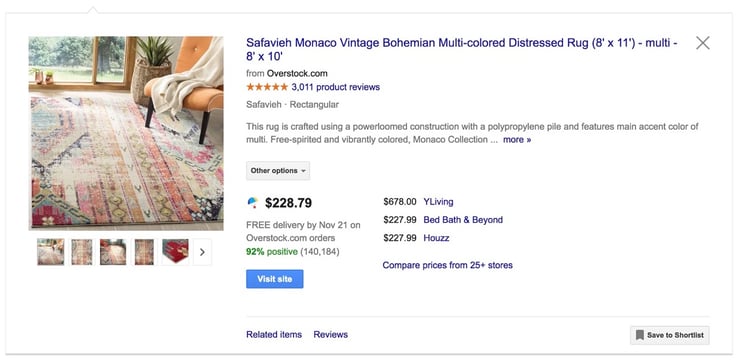This screenshot has width=740, height=361.
Task: Select the second rug thumbnail
Action: [82, 252]
